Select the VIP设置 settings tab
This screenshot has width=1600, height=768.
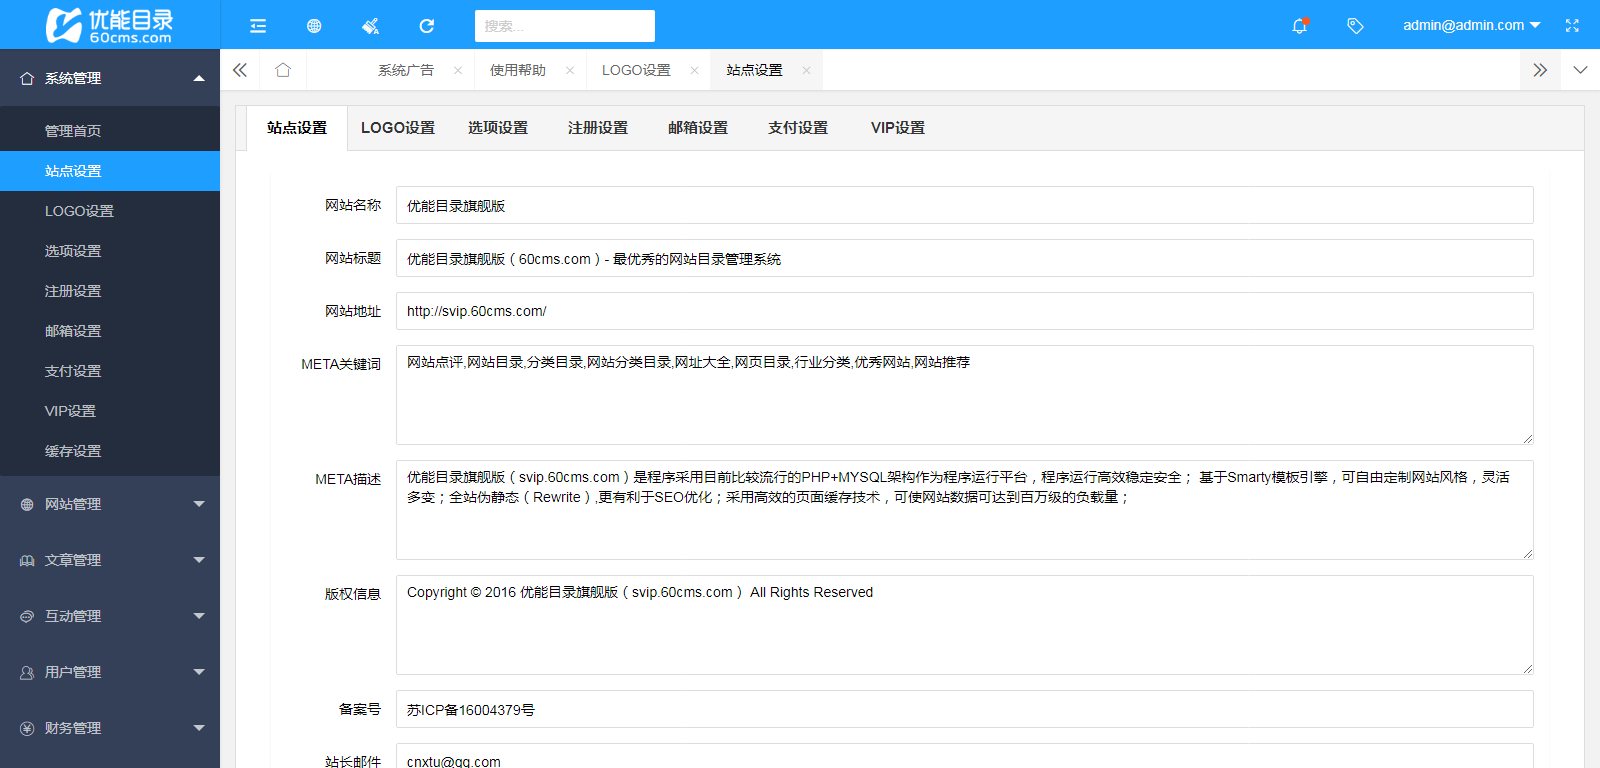pos(898,128)
